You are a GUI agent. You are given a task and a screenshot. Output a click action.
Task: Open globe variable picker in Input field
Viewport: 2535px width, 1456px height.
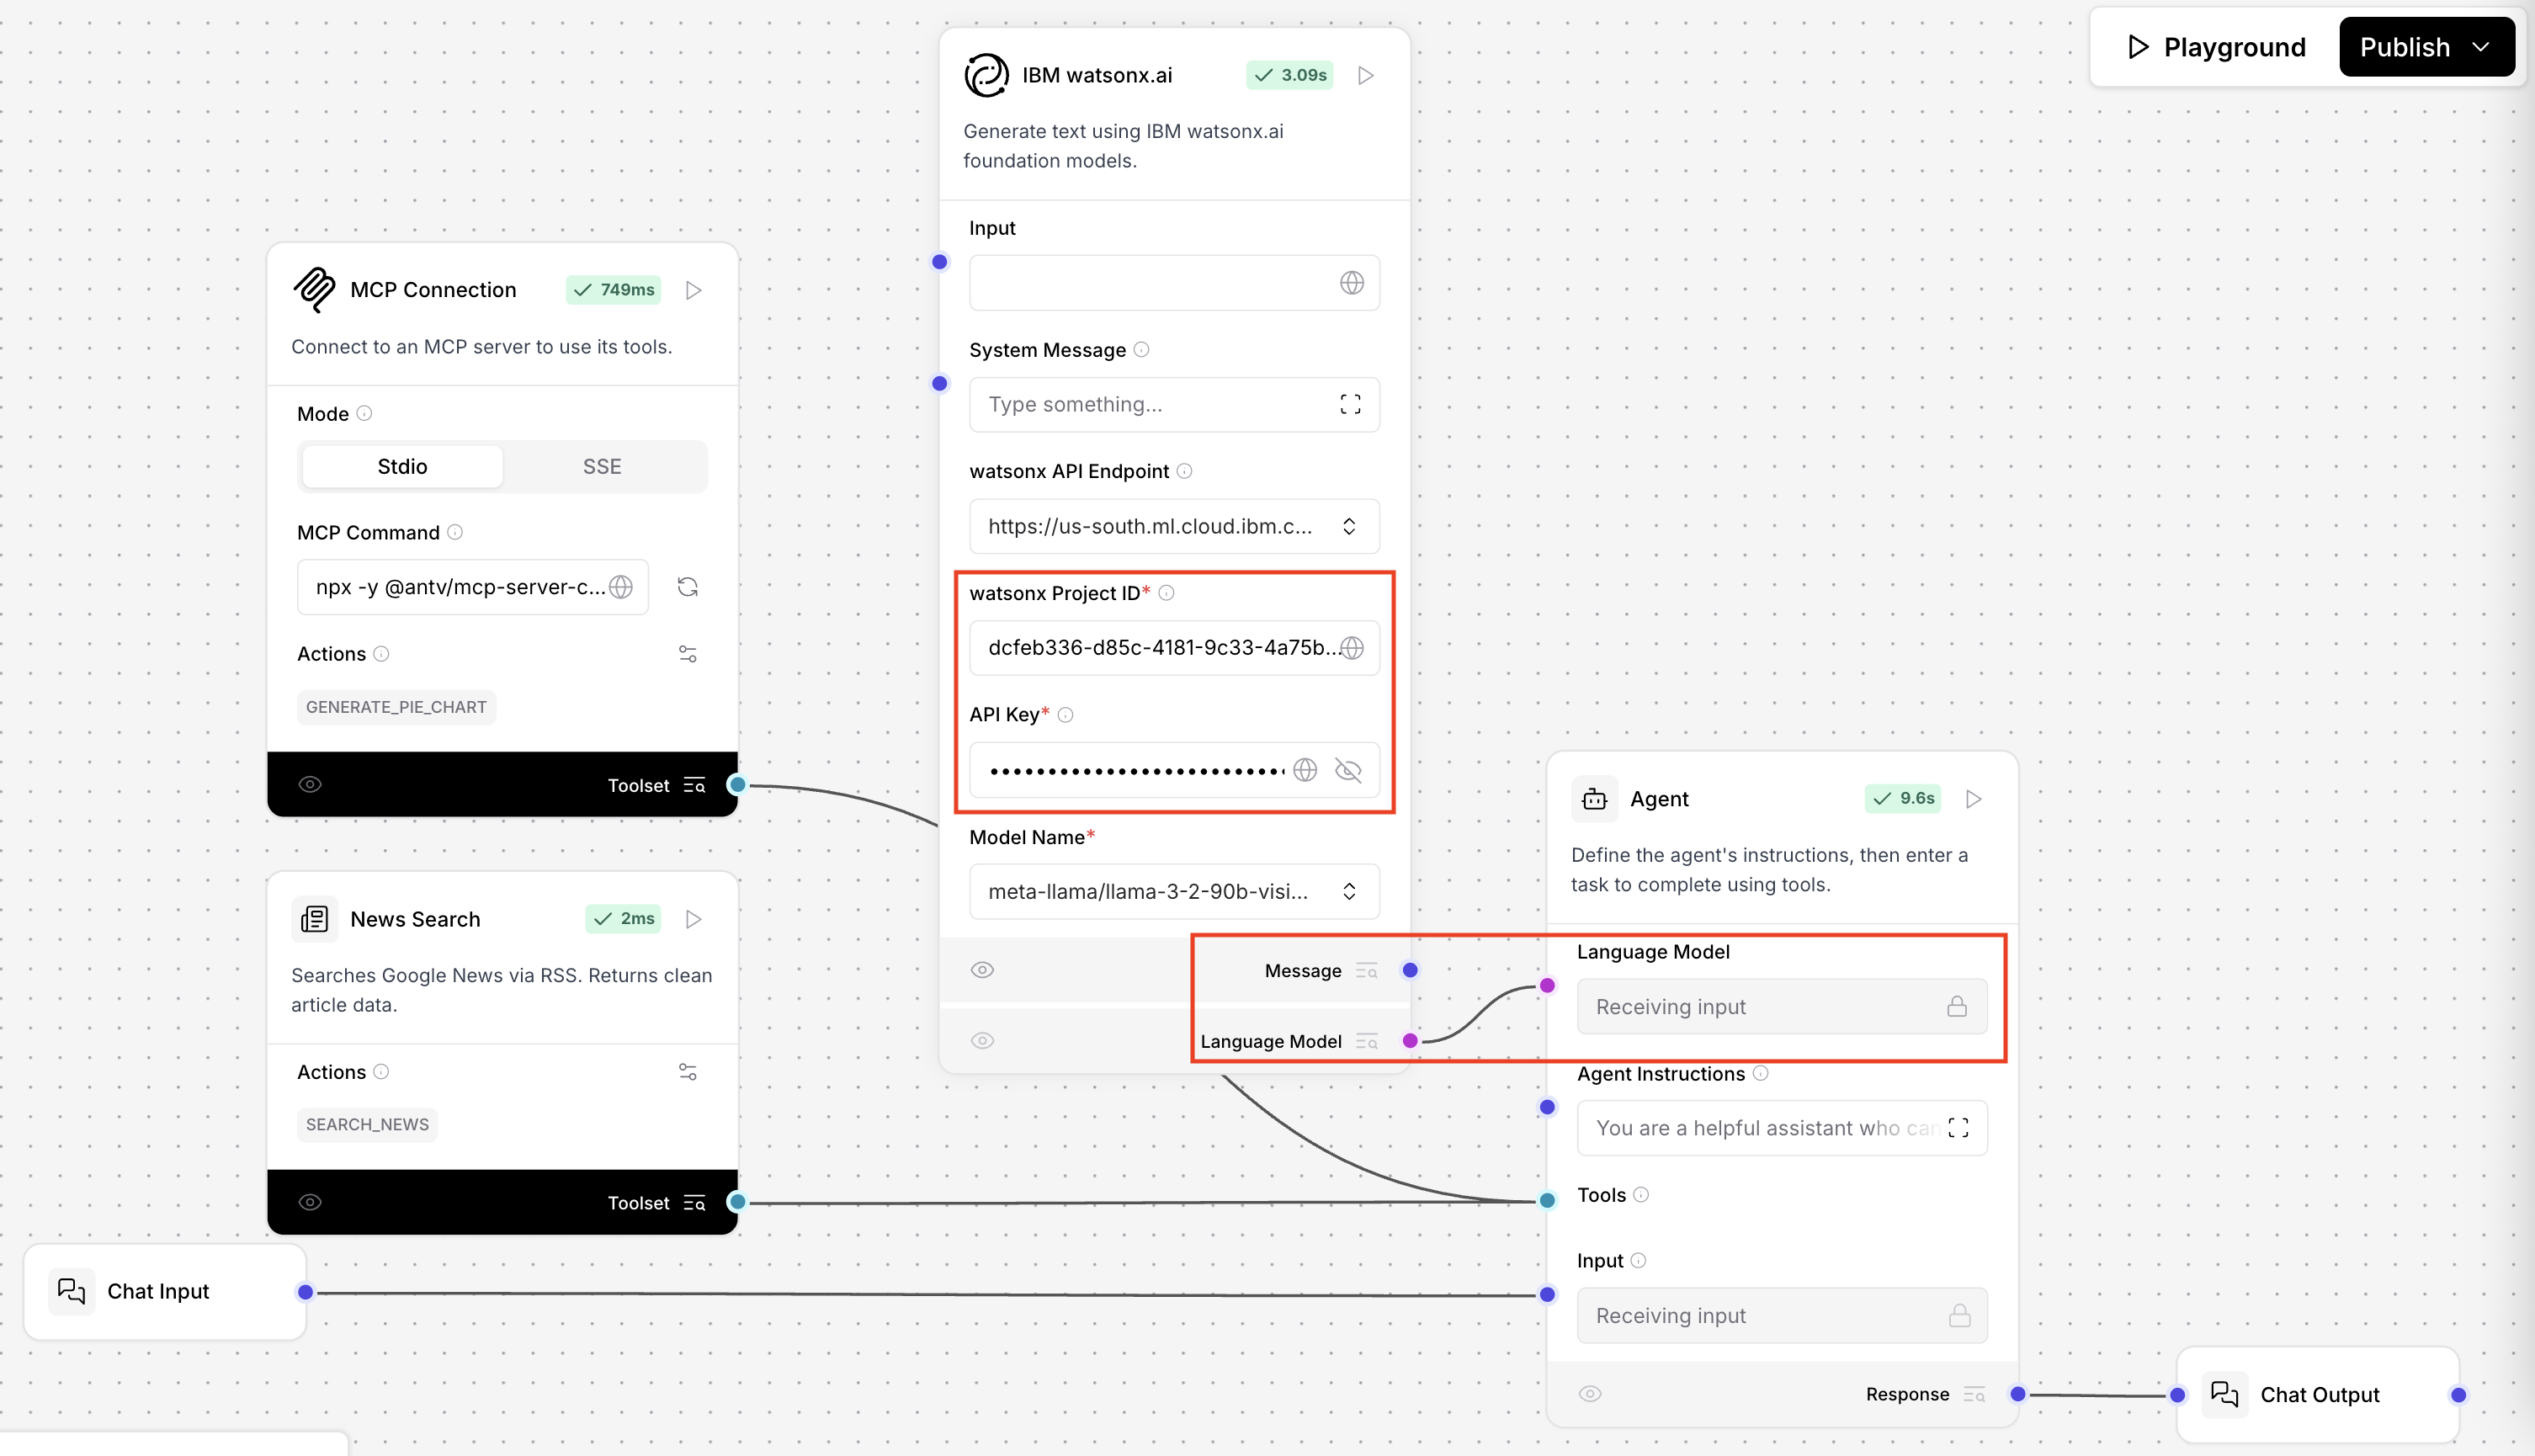(1351, 283)
